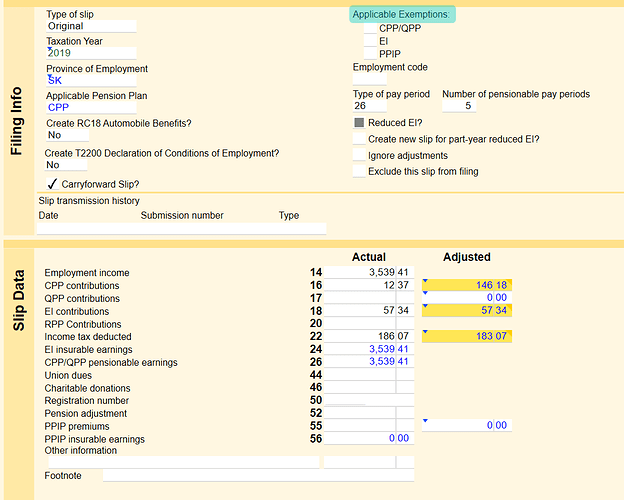Select adjusted Income tax deducted 183.07 field
The width and height of the screenshot is (624, 500).
click(x=467, y=336)
